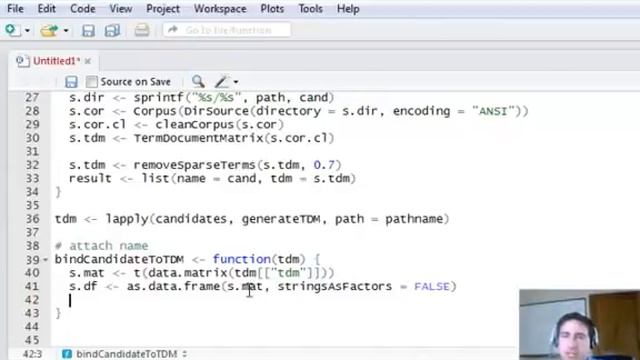Open the bindCandidateToTDM function navigator
The width and height of the screenshot is (640, 360).
click(x=131, y=354)
